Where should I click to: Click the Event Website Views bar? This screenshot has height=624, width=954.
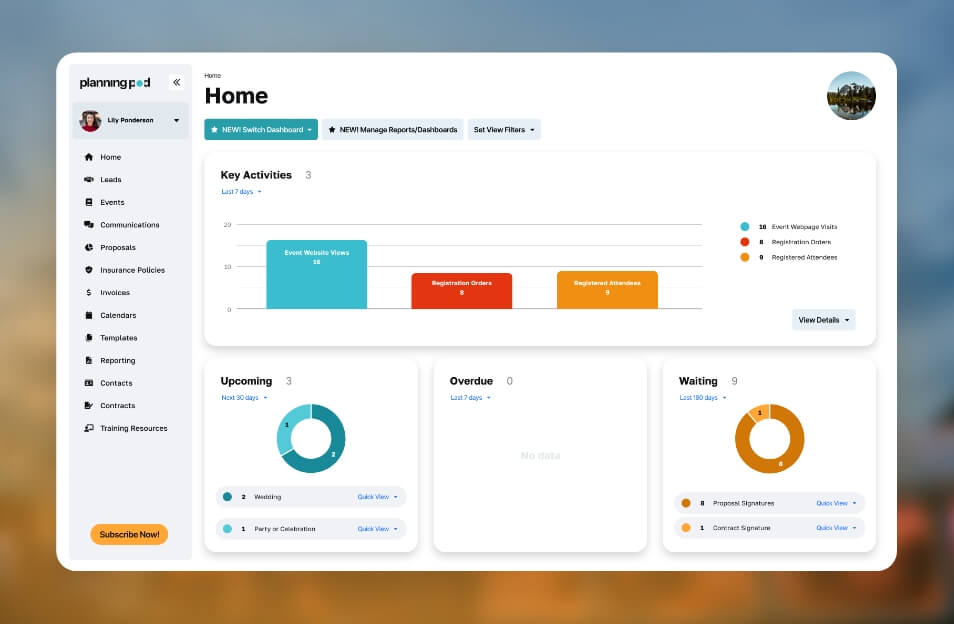(316, 274)
